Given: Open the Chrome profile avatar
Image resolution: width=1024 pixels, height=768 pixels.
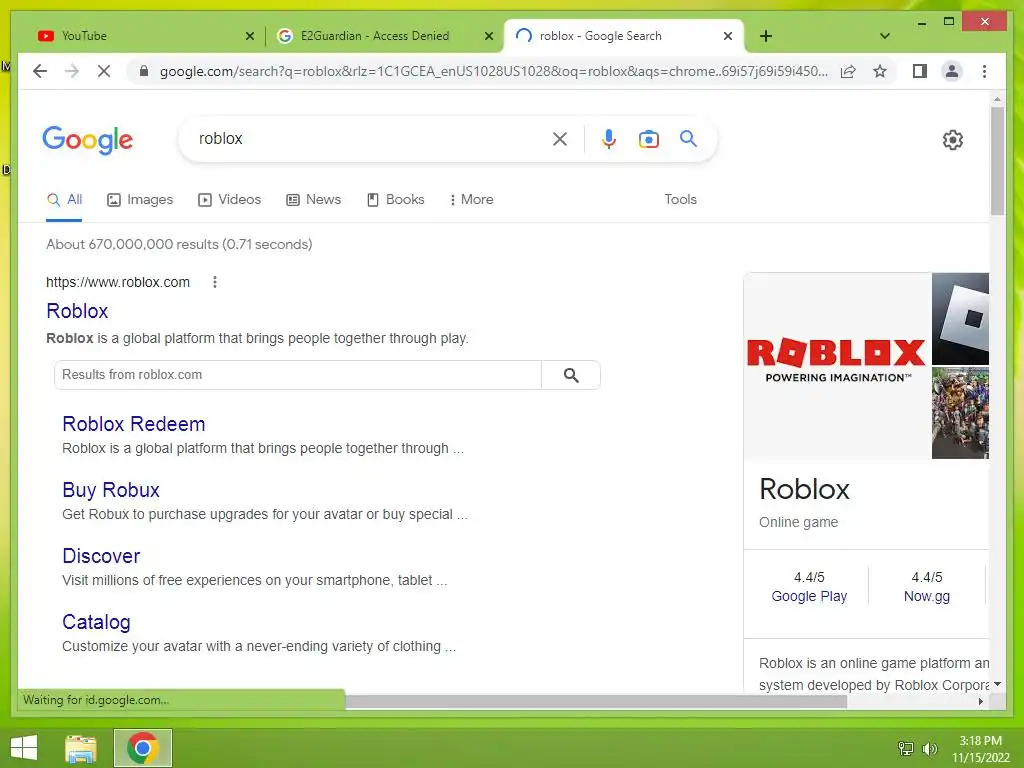Looking at the screenshot, I should 952,71.
